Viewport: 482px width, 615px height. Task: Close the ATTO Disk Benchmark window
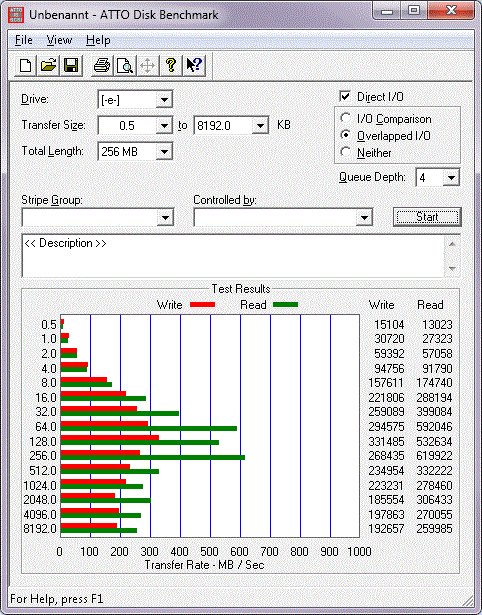[451, 11]
